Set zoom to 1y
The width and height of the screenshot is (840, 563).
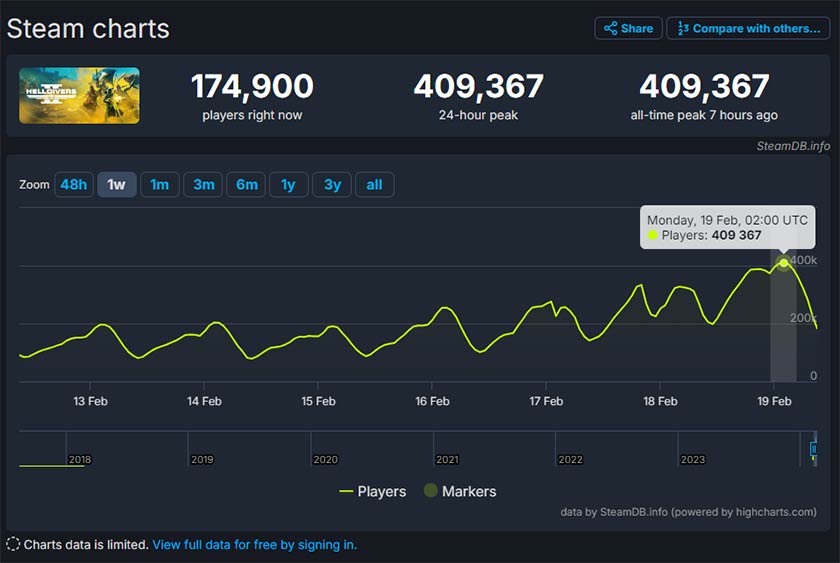pos(289,185)
